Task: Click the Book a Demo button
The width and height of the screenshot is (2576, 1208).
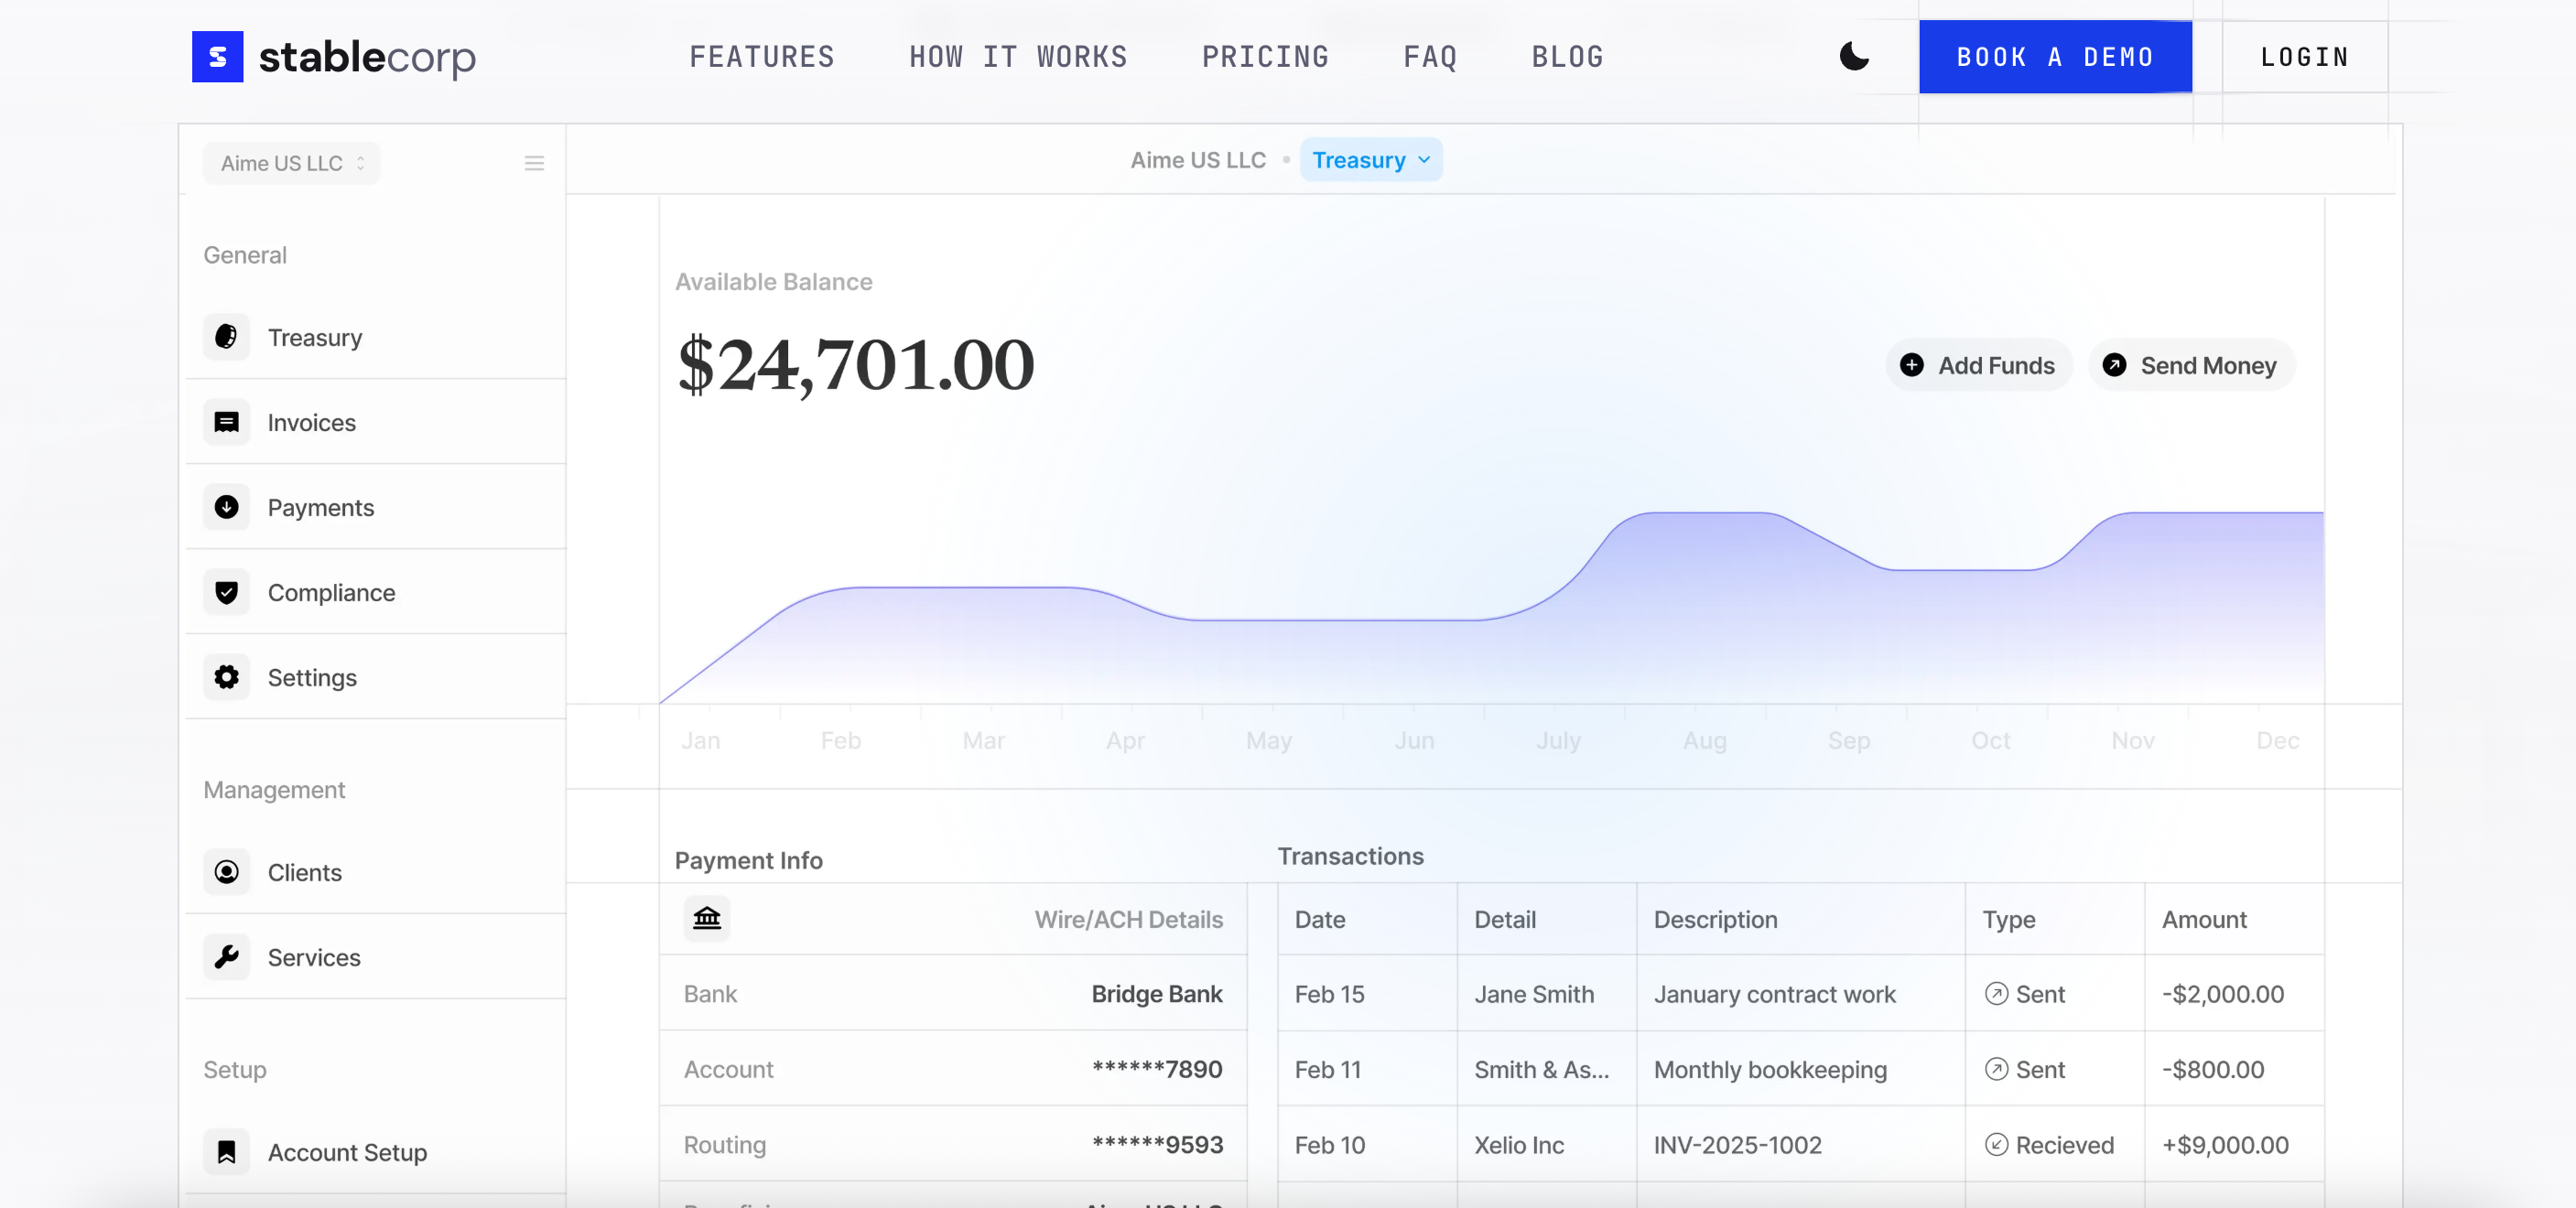Action: point(2055,57)
